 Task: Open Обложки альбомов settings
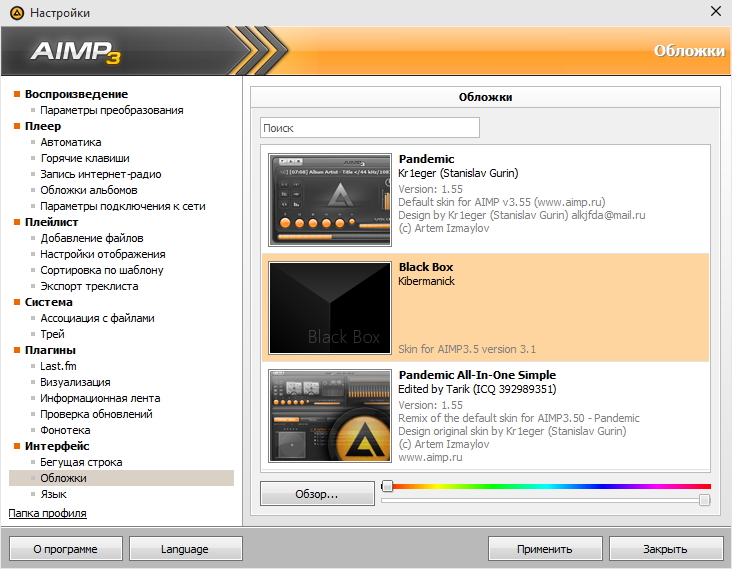pyautogui.click(x=89, y=190)
